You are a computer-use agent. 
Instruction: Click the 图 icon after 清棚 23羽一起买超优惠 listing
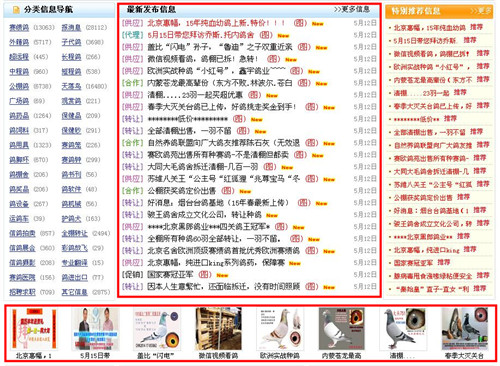pos(255,95)
